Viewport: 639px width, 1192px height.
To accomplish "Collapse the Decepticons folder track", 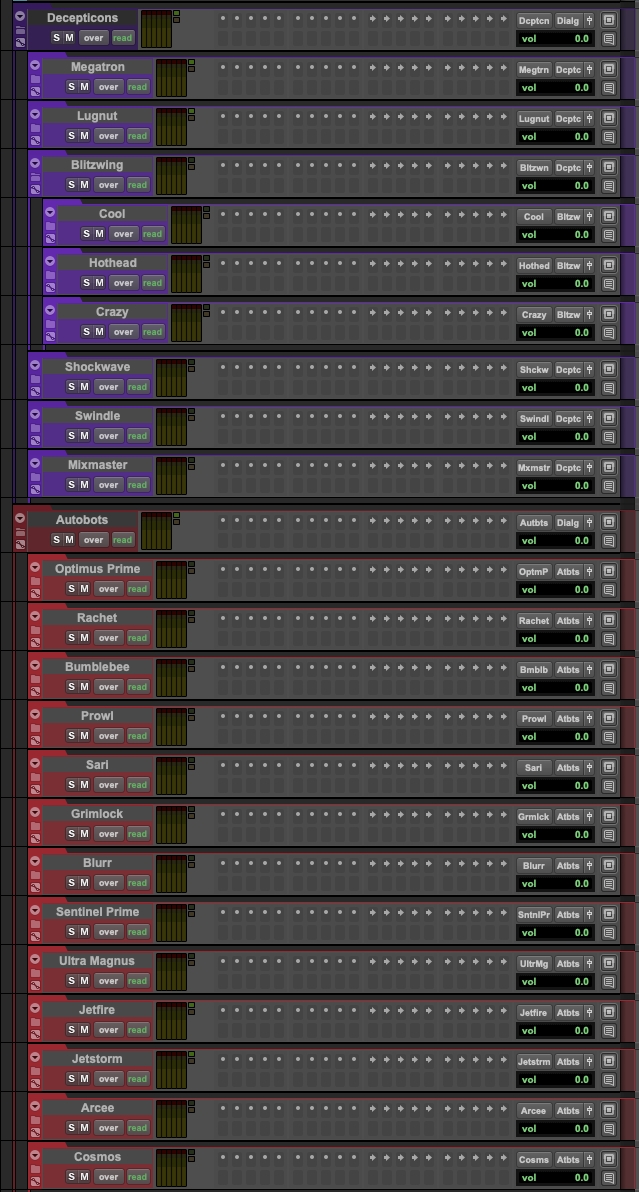I will click(20, 17).
